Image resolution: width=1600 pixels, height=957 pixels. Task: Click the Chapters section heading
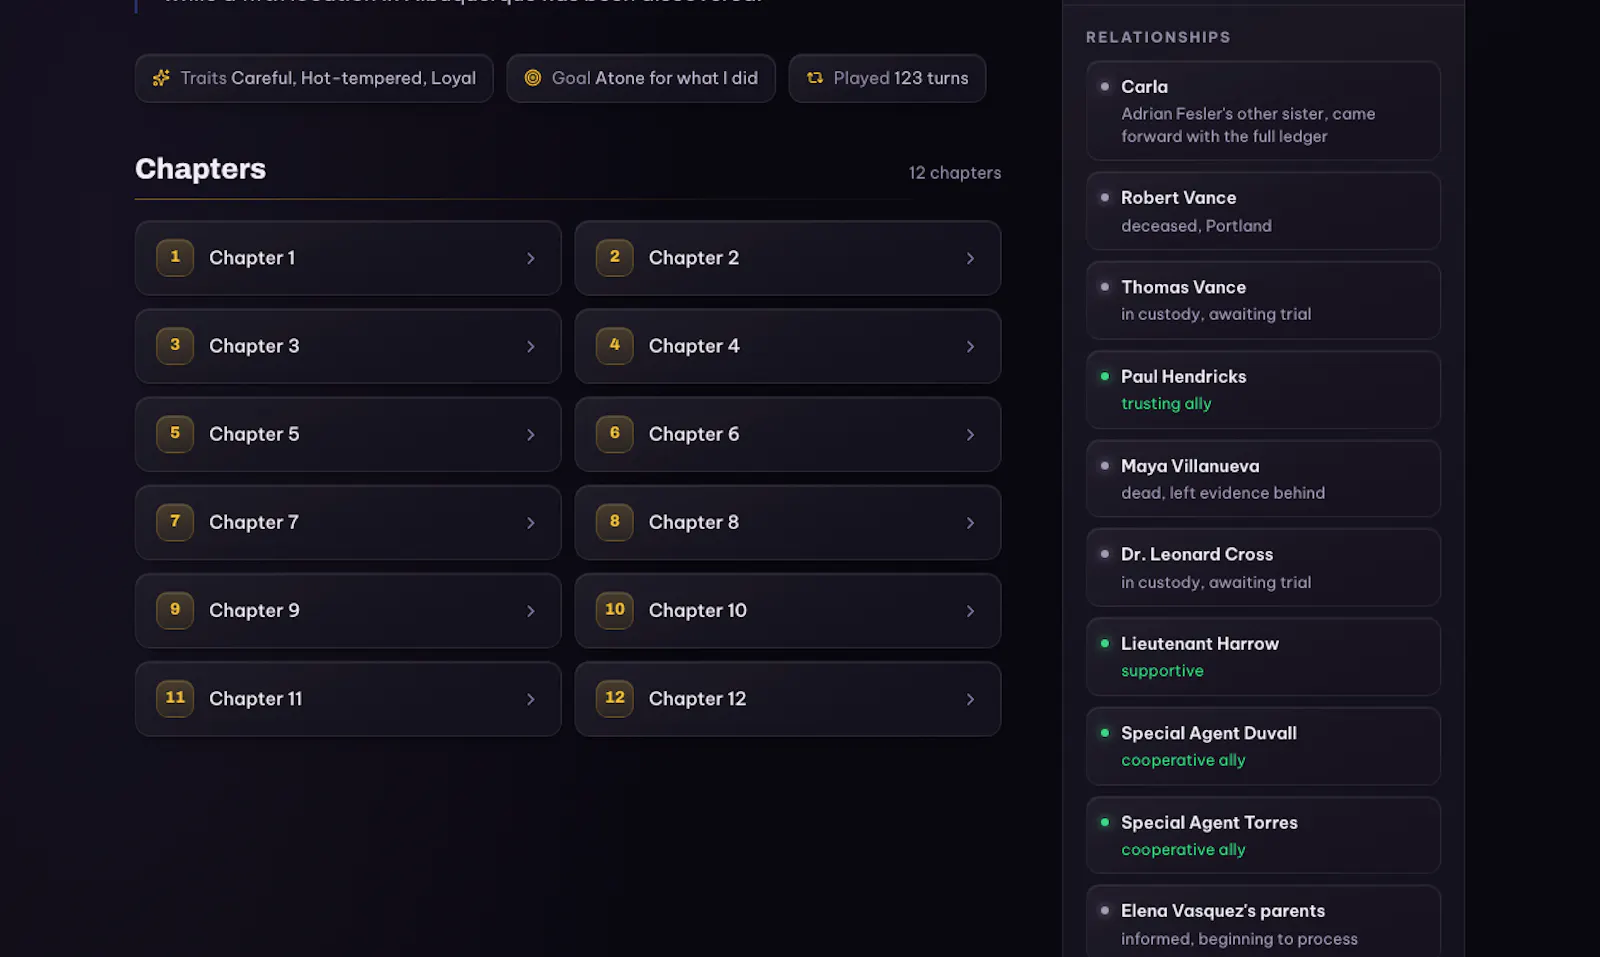pos(200,169)
